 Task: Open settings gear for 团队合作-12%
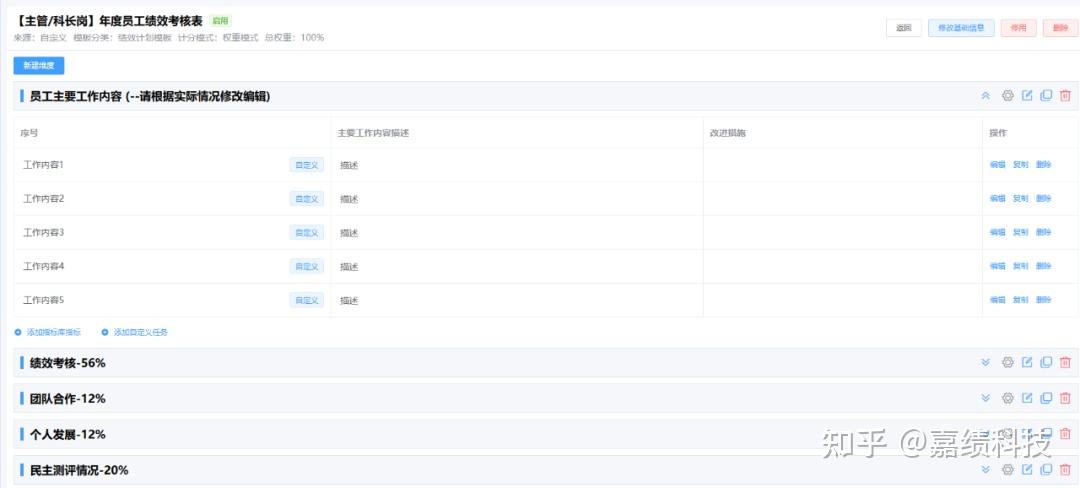1008,398
